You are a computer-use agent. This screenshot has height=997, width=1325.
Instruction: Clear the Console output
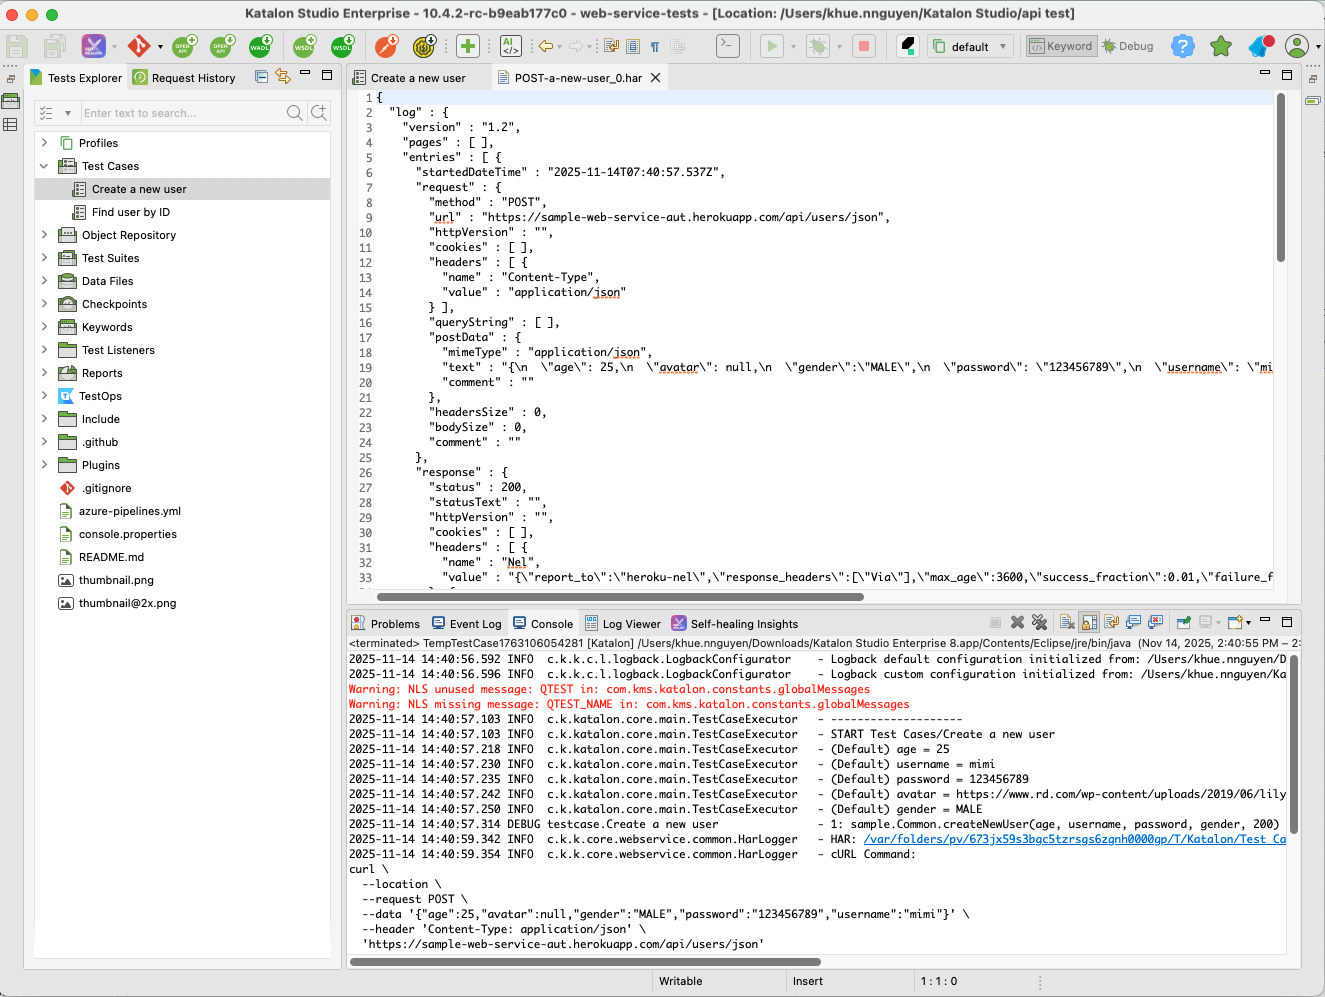(1066, 622)
